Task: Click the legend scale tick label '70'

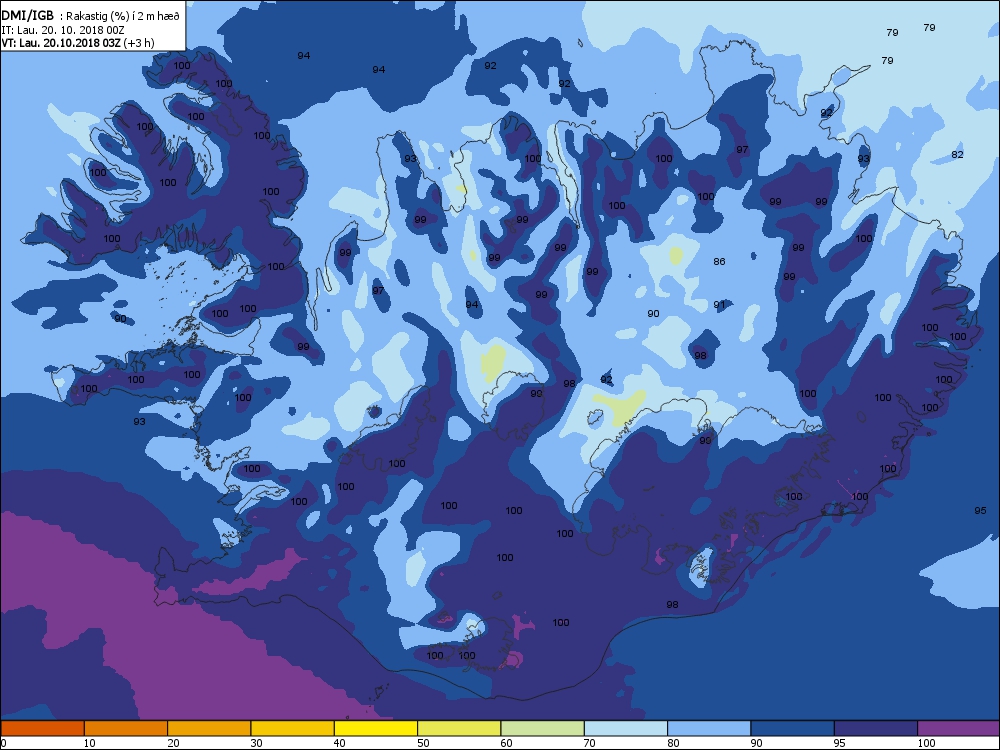Action: 590,743
